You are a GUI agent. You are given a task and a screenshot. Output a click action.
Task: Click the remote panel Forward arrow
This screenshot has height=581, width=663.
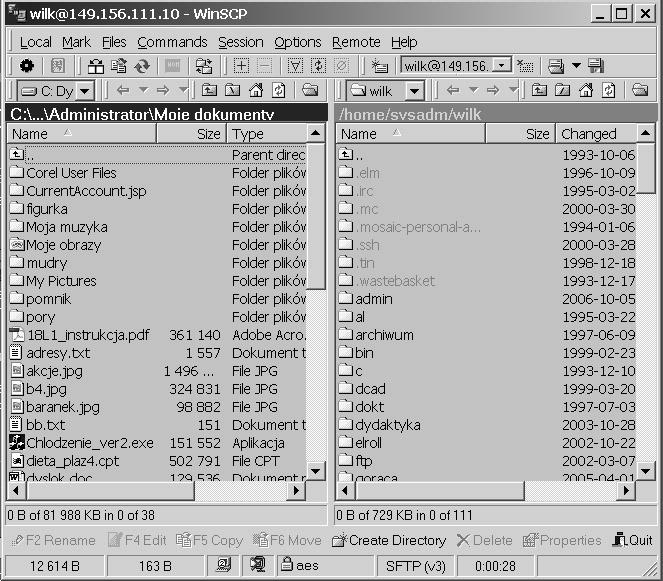tap(493, 90)
